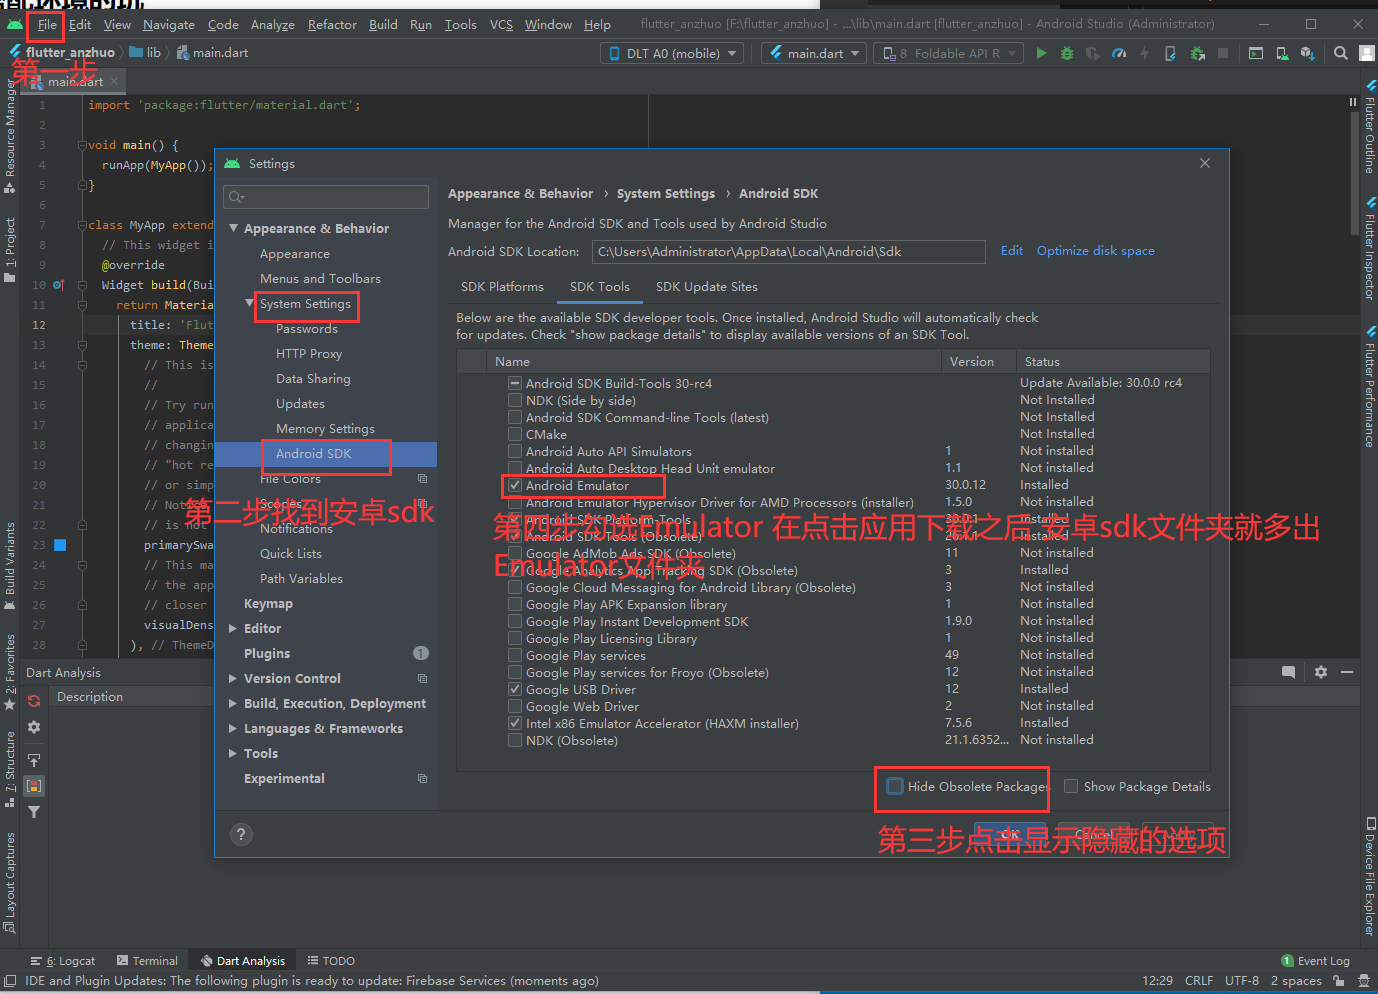Open the Refactor menu
The image size is (1378, 994).
click(x=332, y=24)
